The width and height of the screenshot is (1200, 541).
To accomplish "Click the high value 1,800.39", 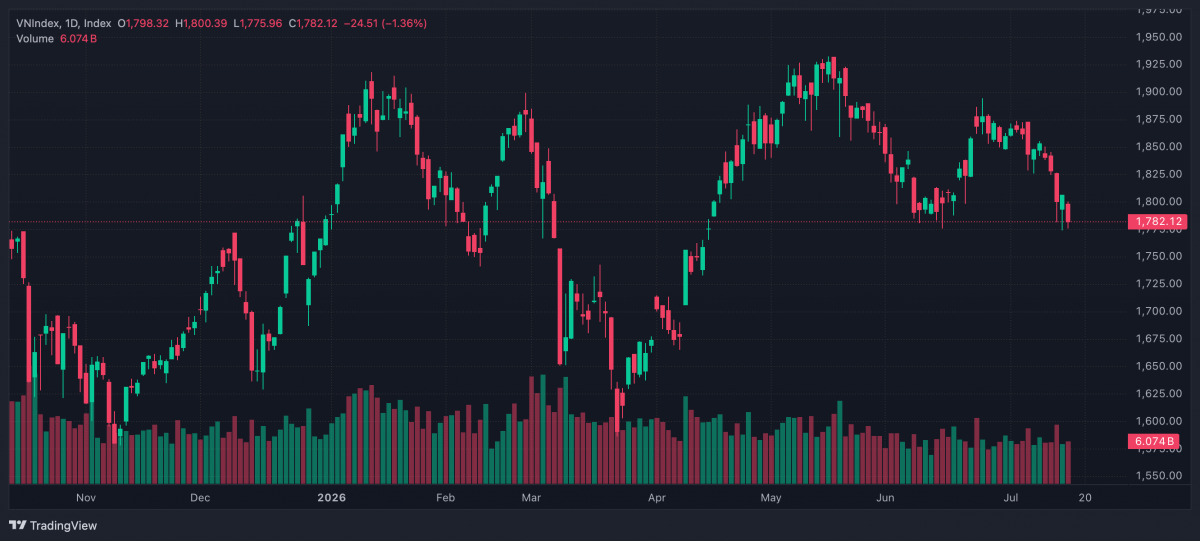I will coord(206,23).
